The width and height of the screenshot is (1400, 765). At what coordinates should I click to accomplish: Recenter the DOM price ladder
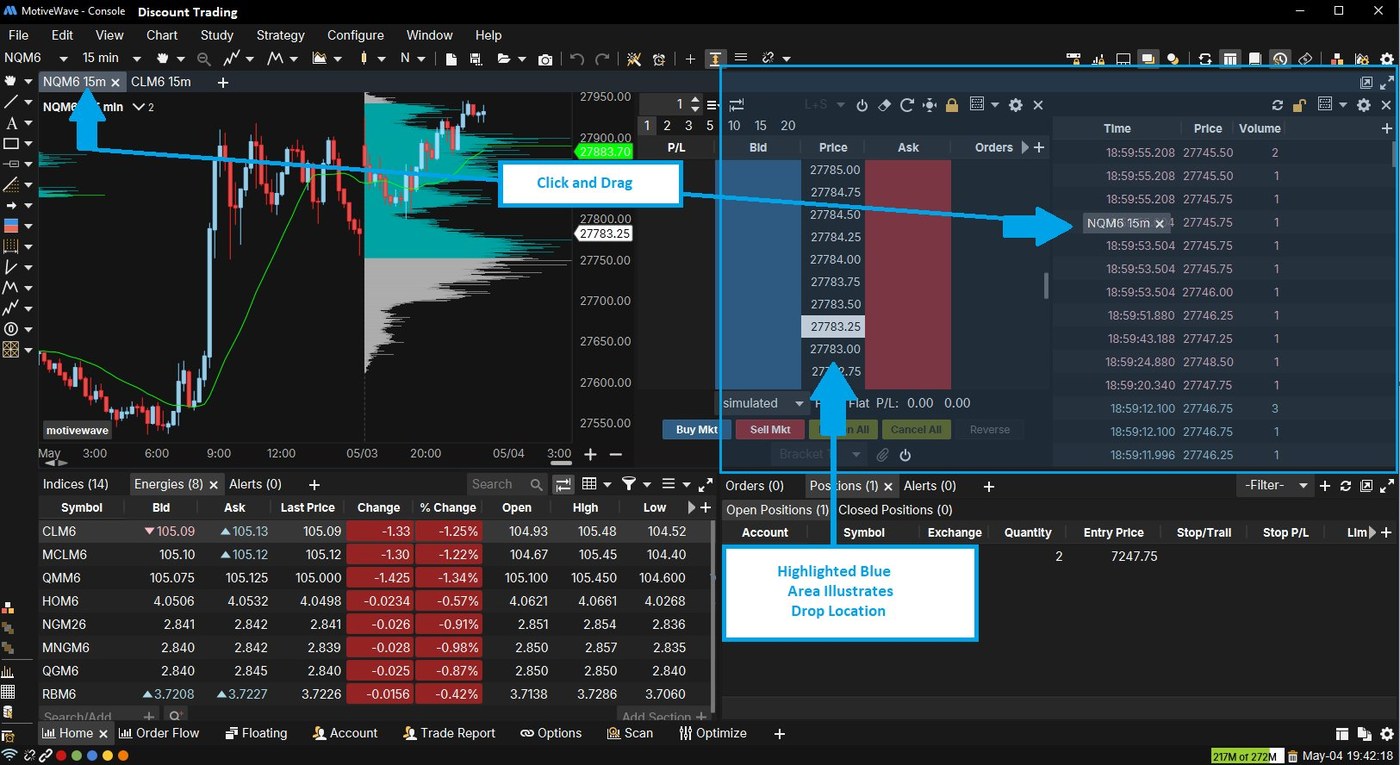(929, 105)
